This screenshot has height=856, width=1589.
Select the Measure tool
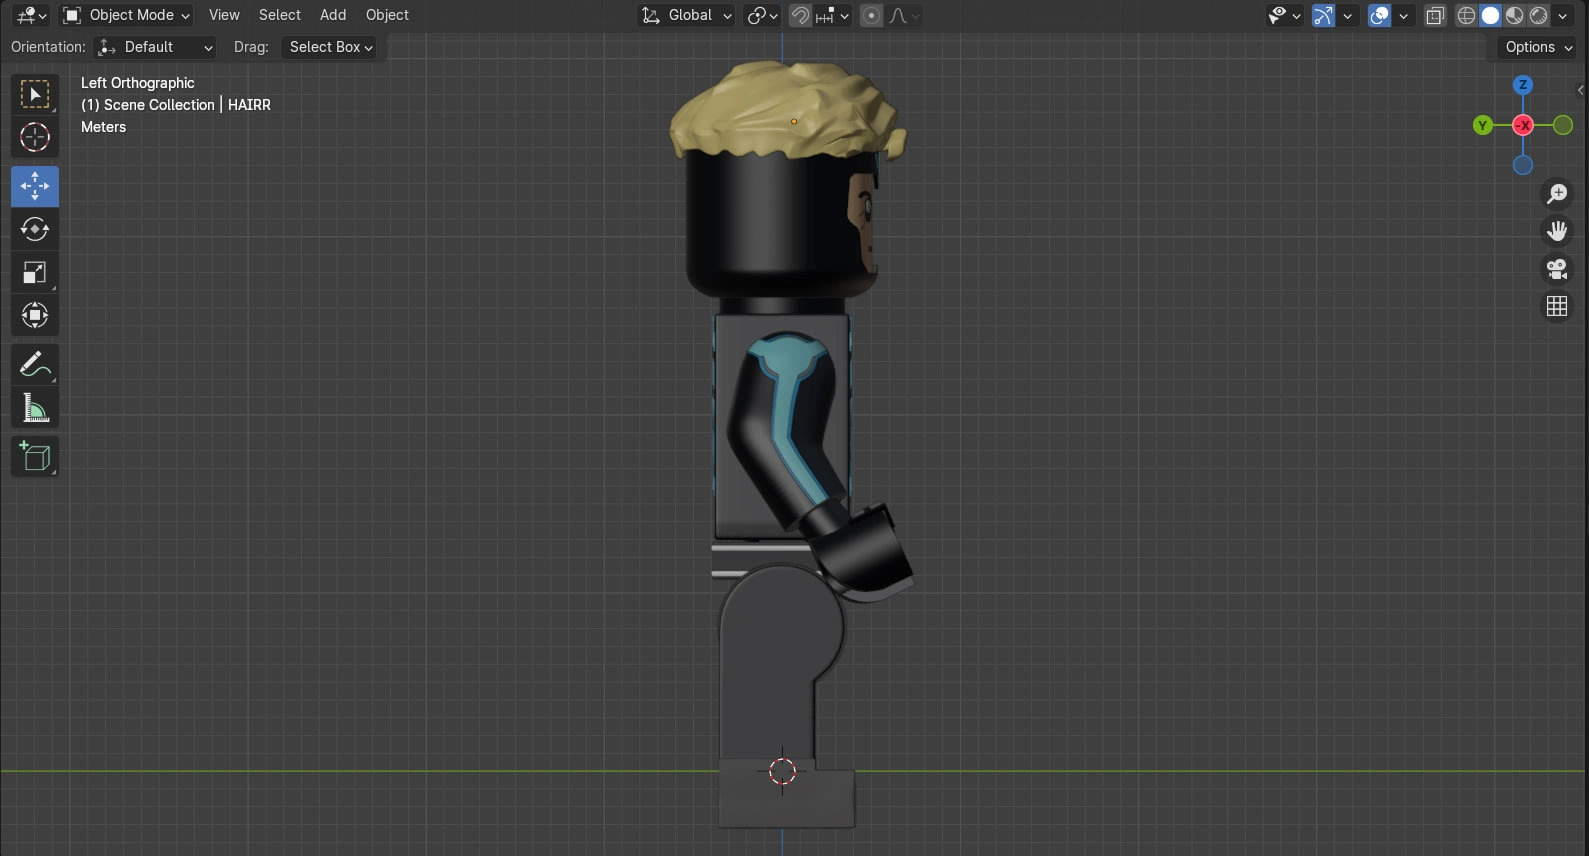pyautogui.click(x=35, y=408)
